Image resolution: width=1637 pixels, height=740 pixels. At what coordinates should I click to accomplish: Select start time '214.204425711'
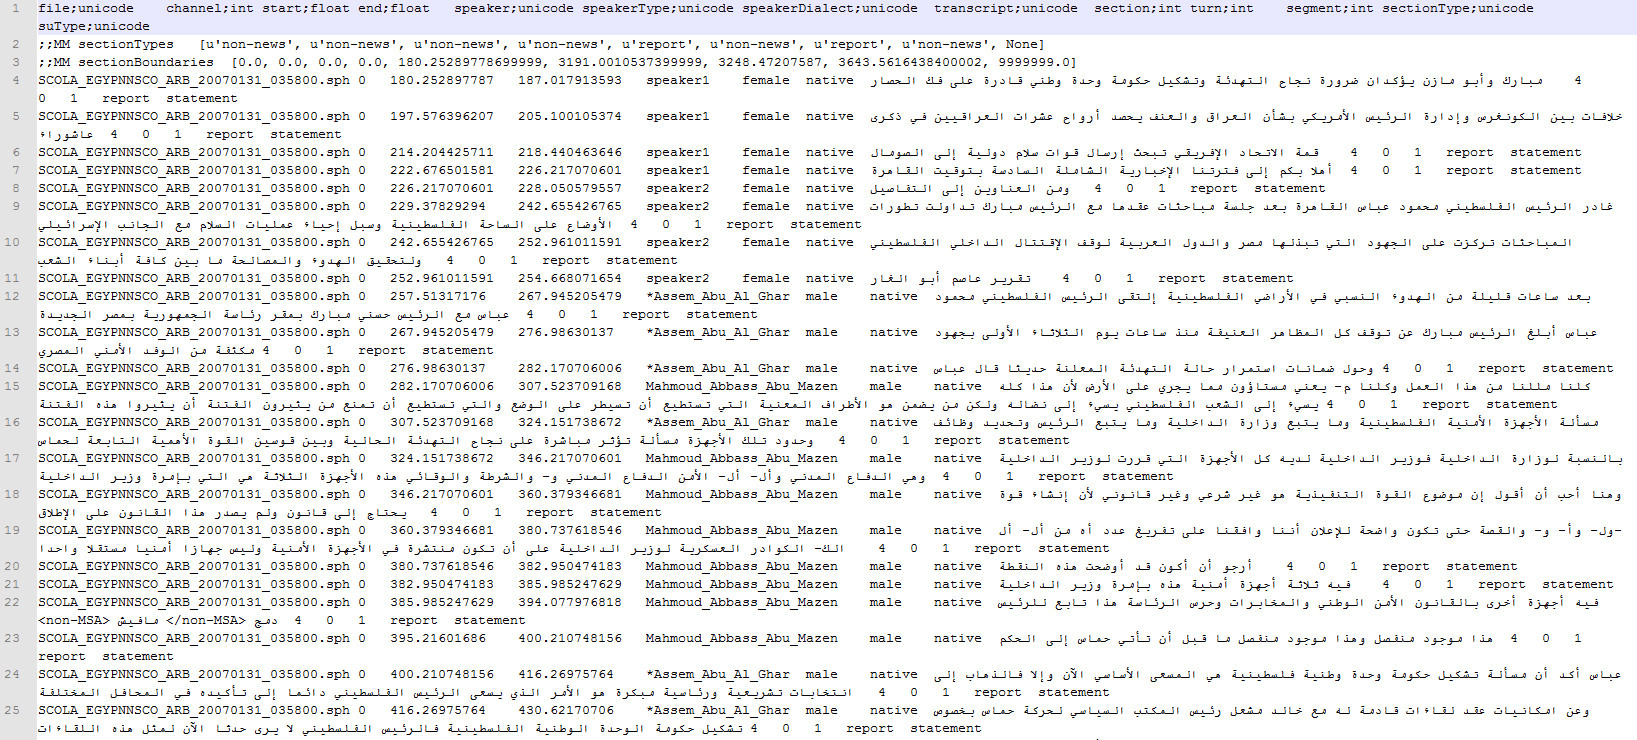pos(442,152)
